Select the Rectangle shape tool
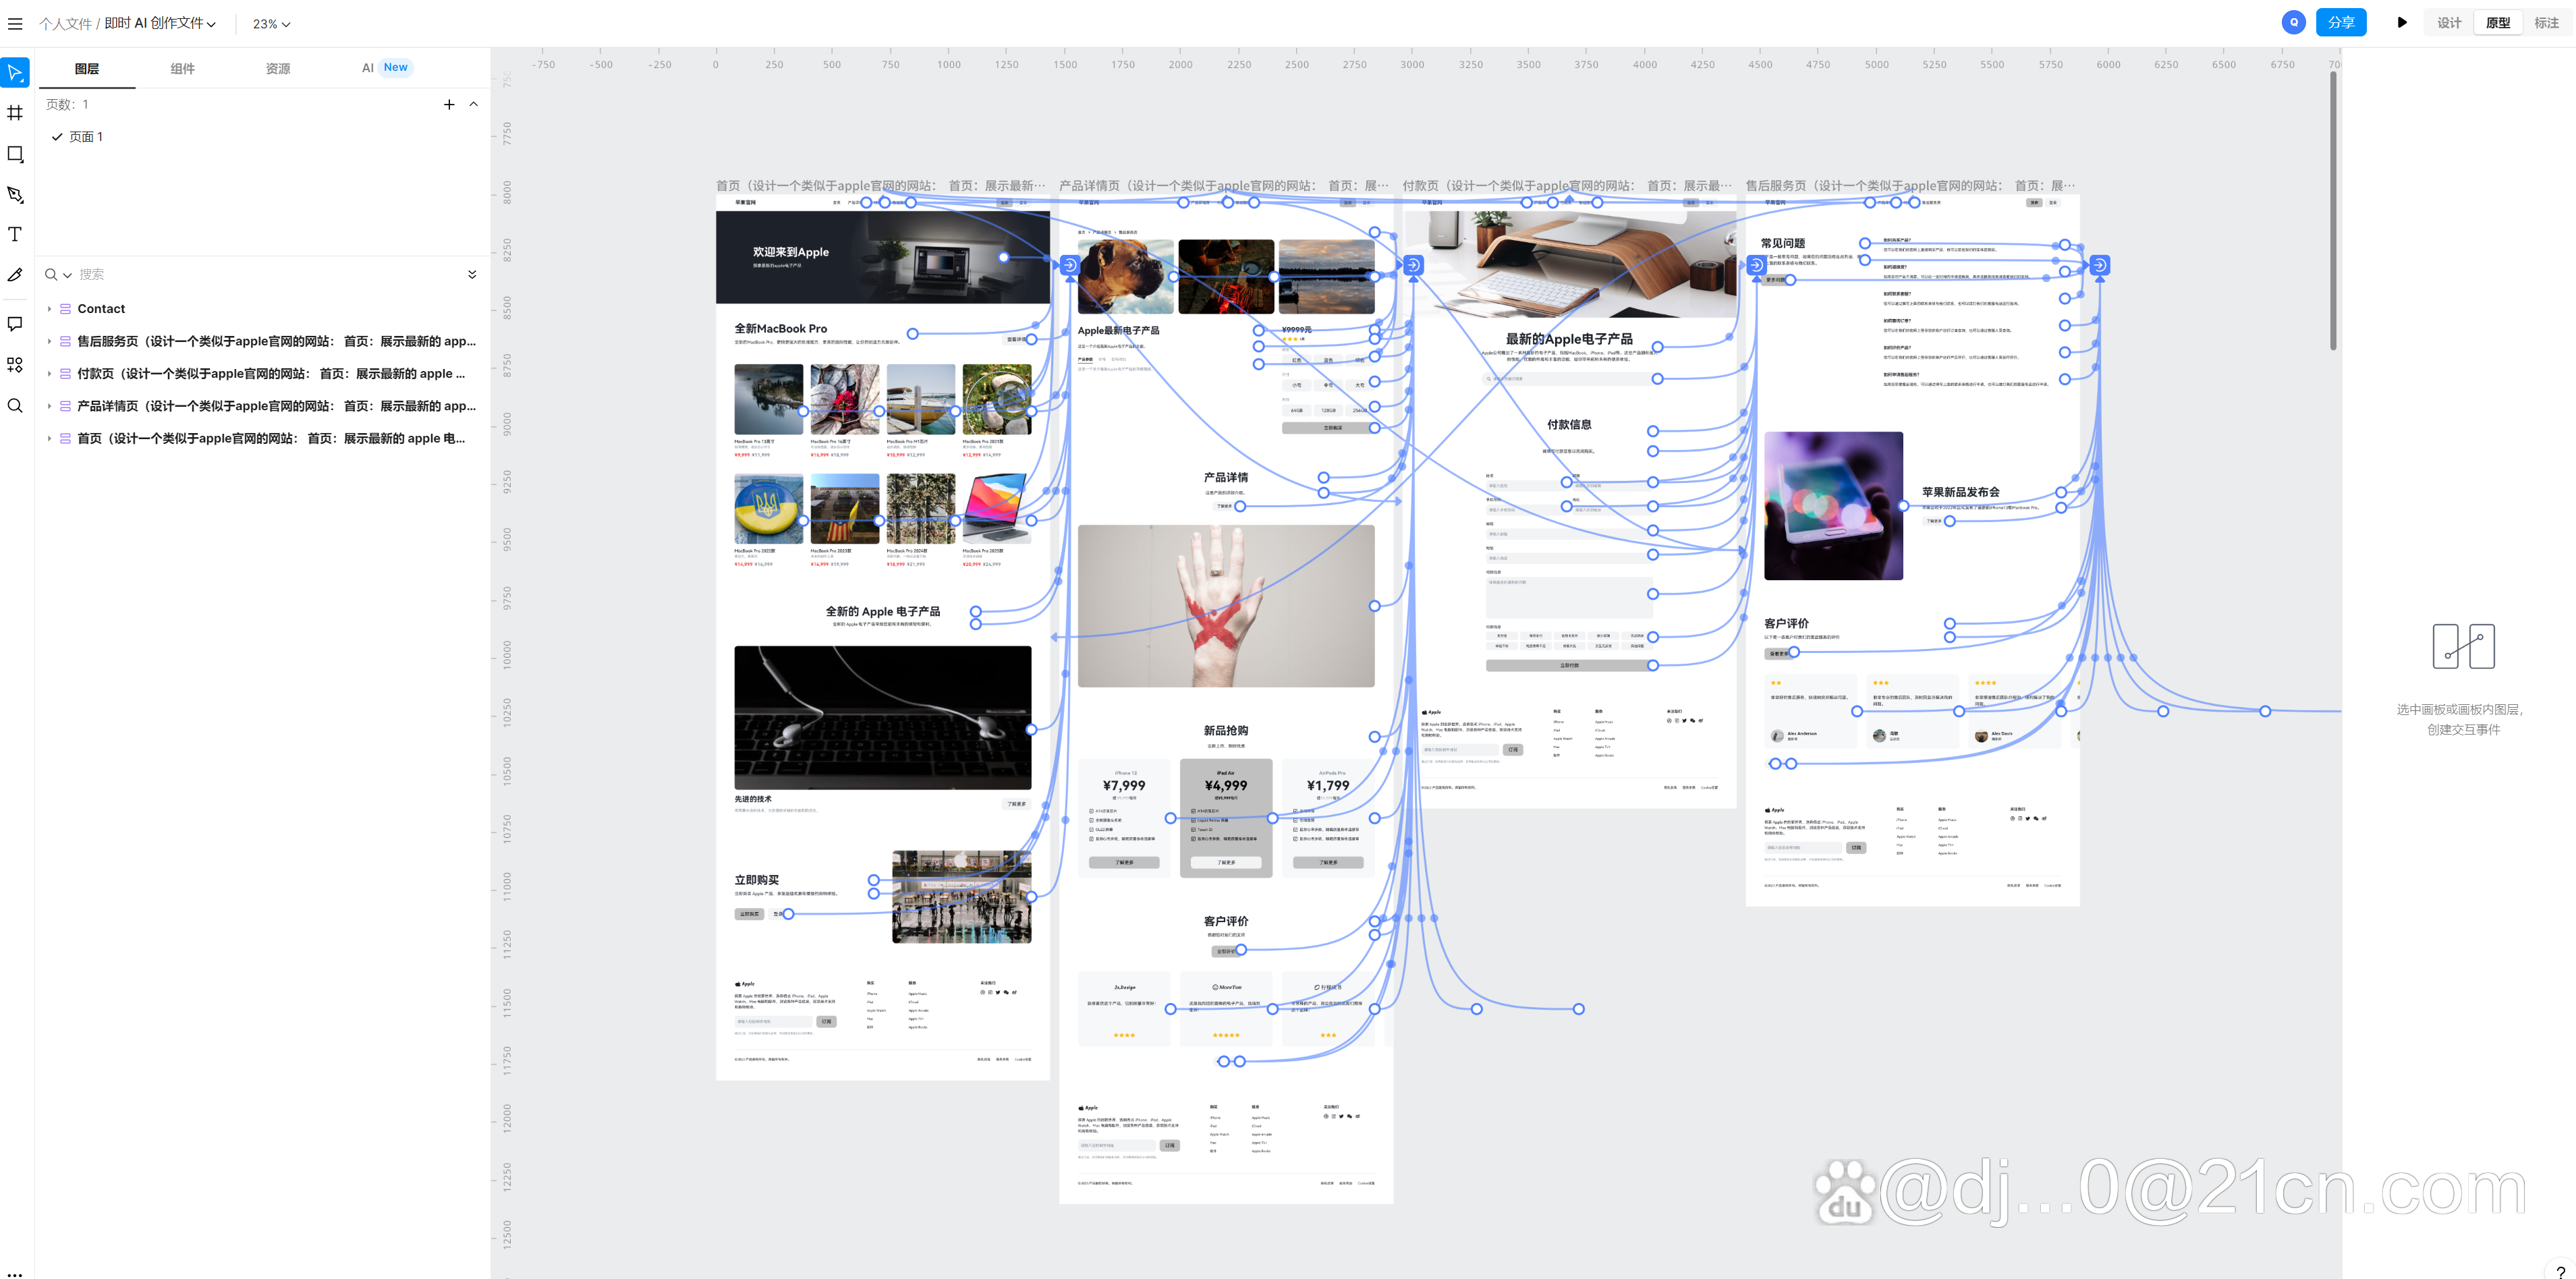The image size is (2576, 1279). 15,154
